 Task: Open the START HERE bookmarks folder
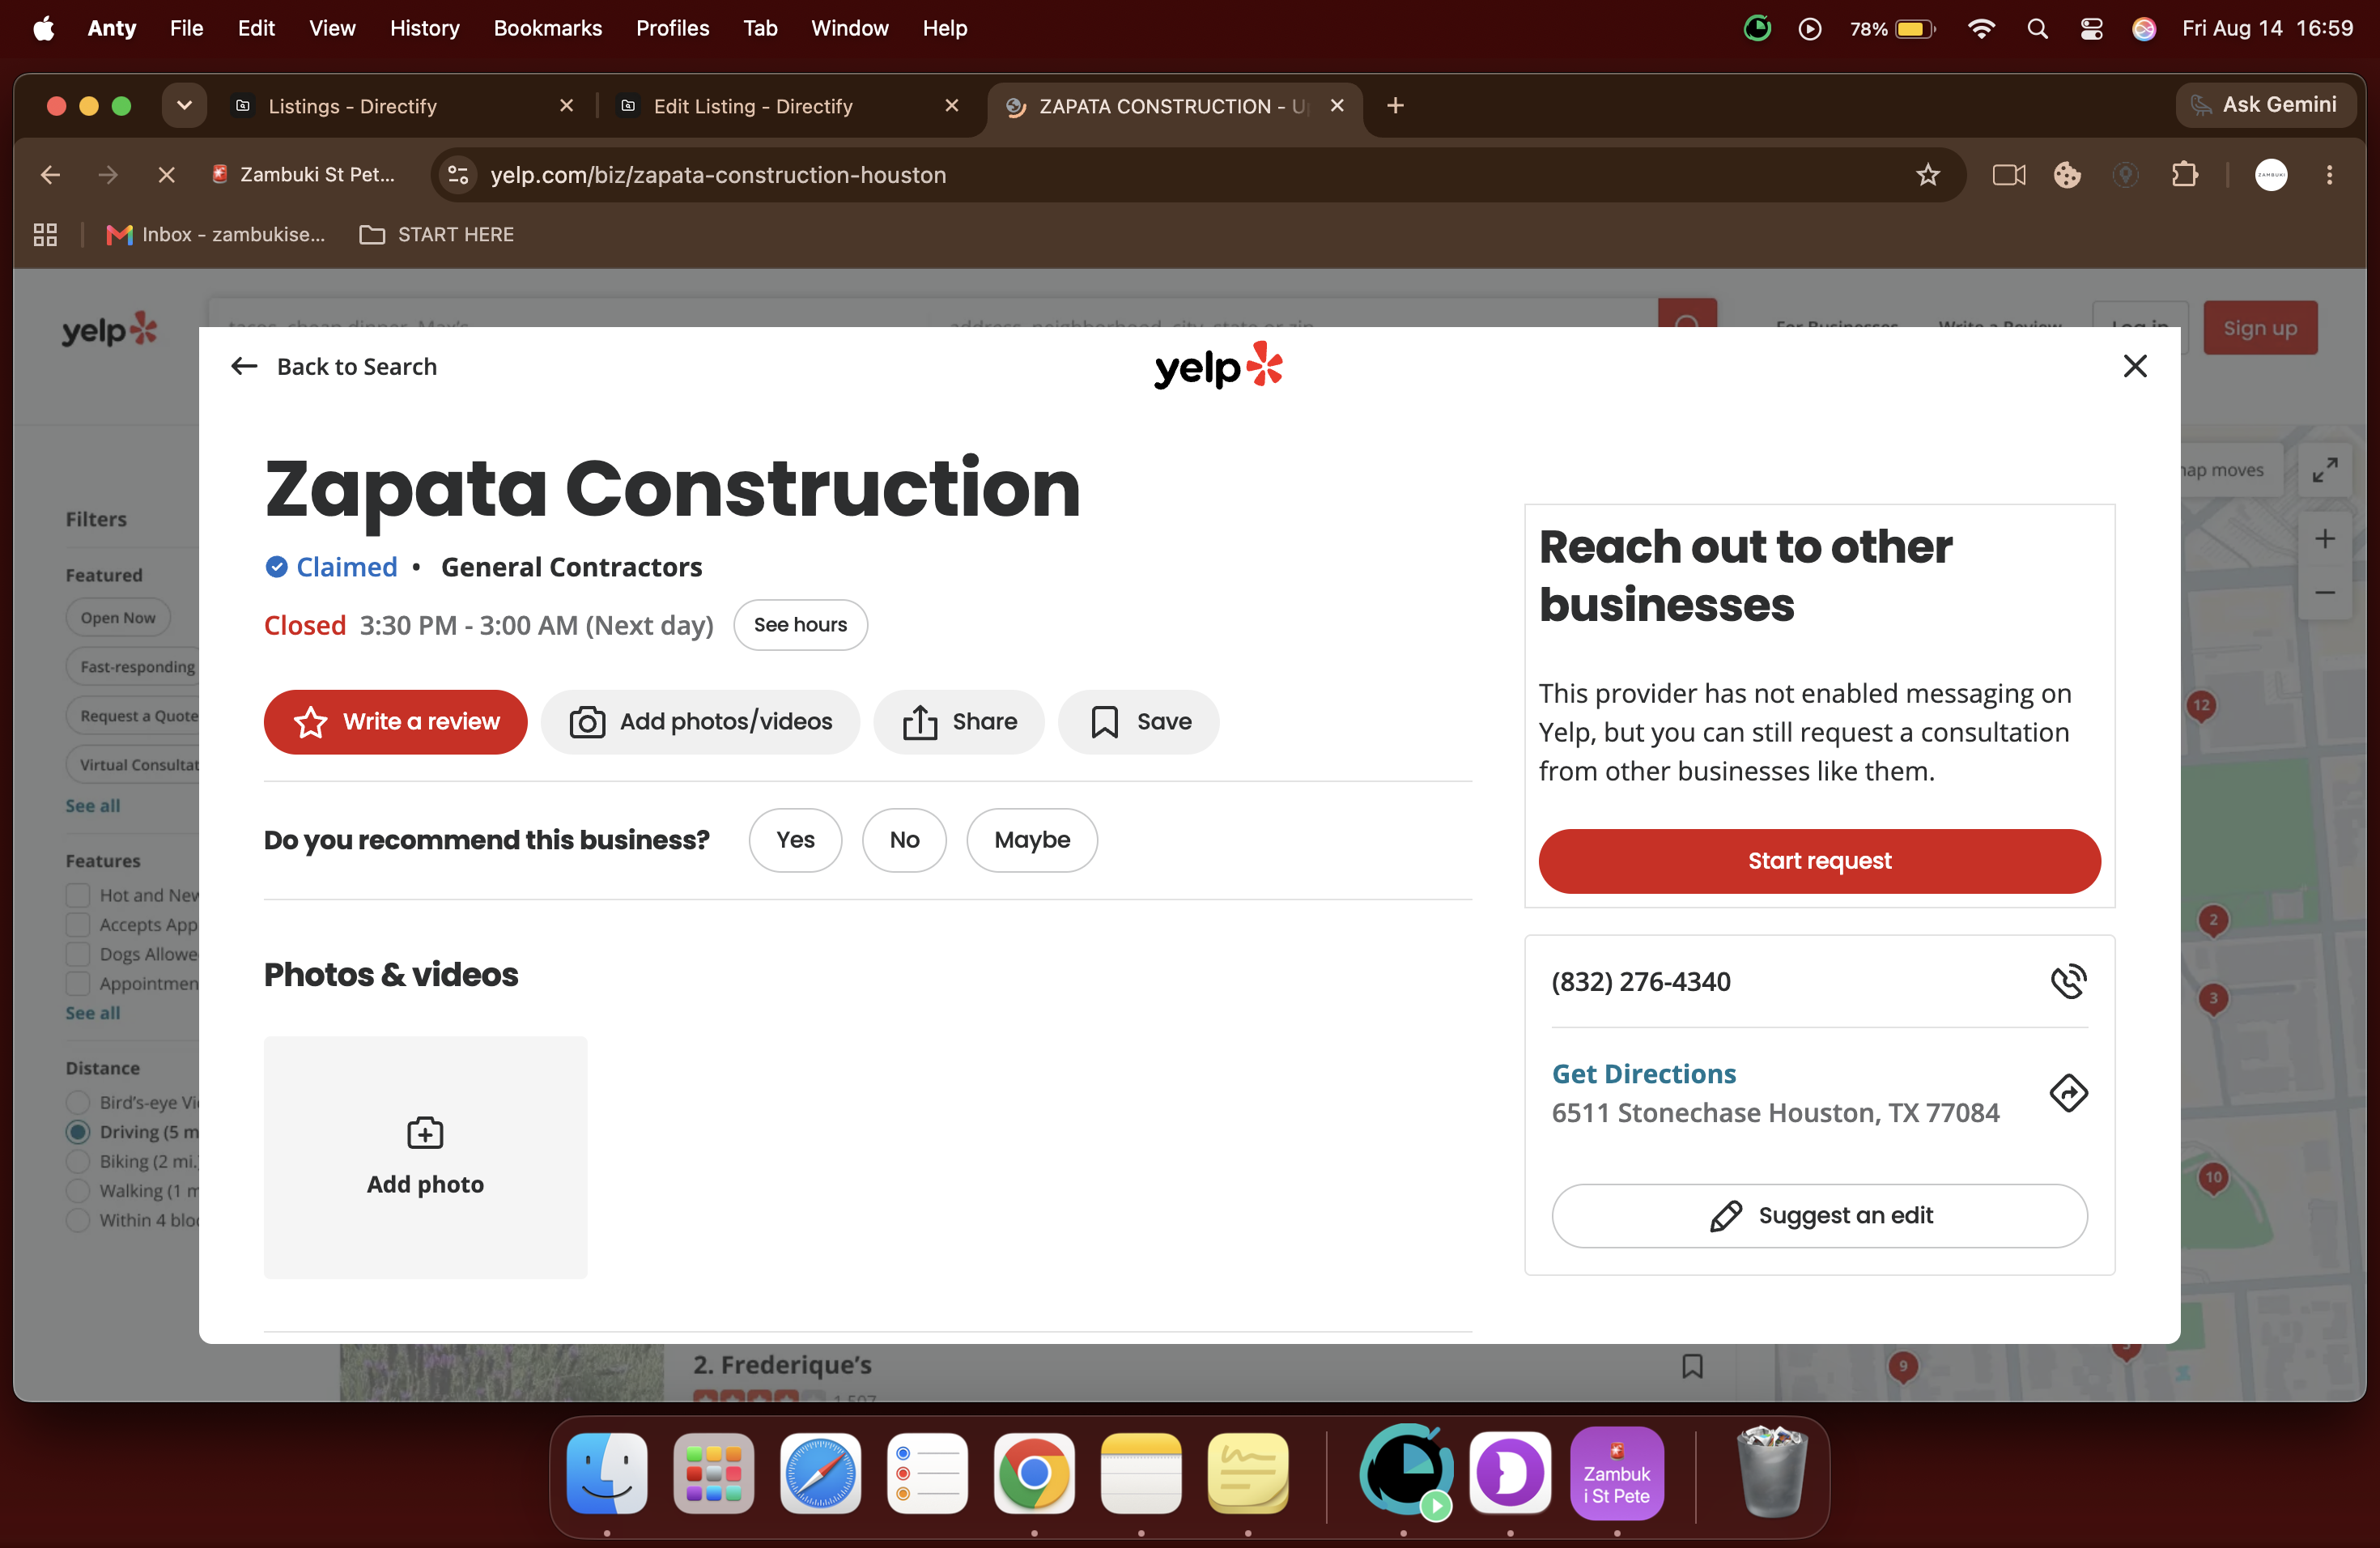(437, 234)
